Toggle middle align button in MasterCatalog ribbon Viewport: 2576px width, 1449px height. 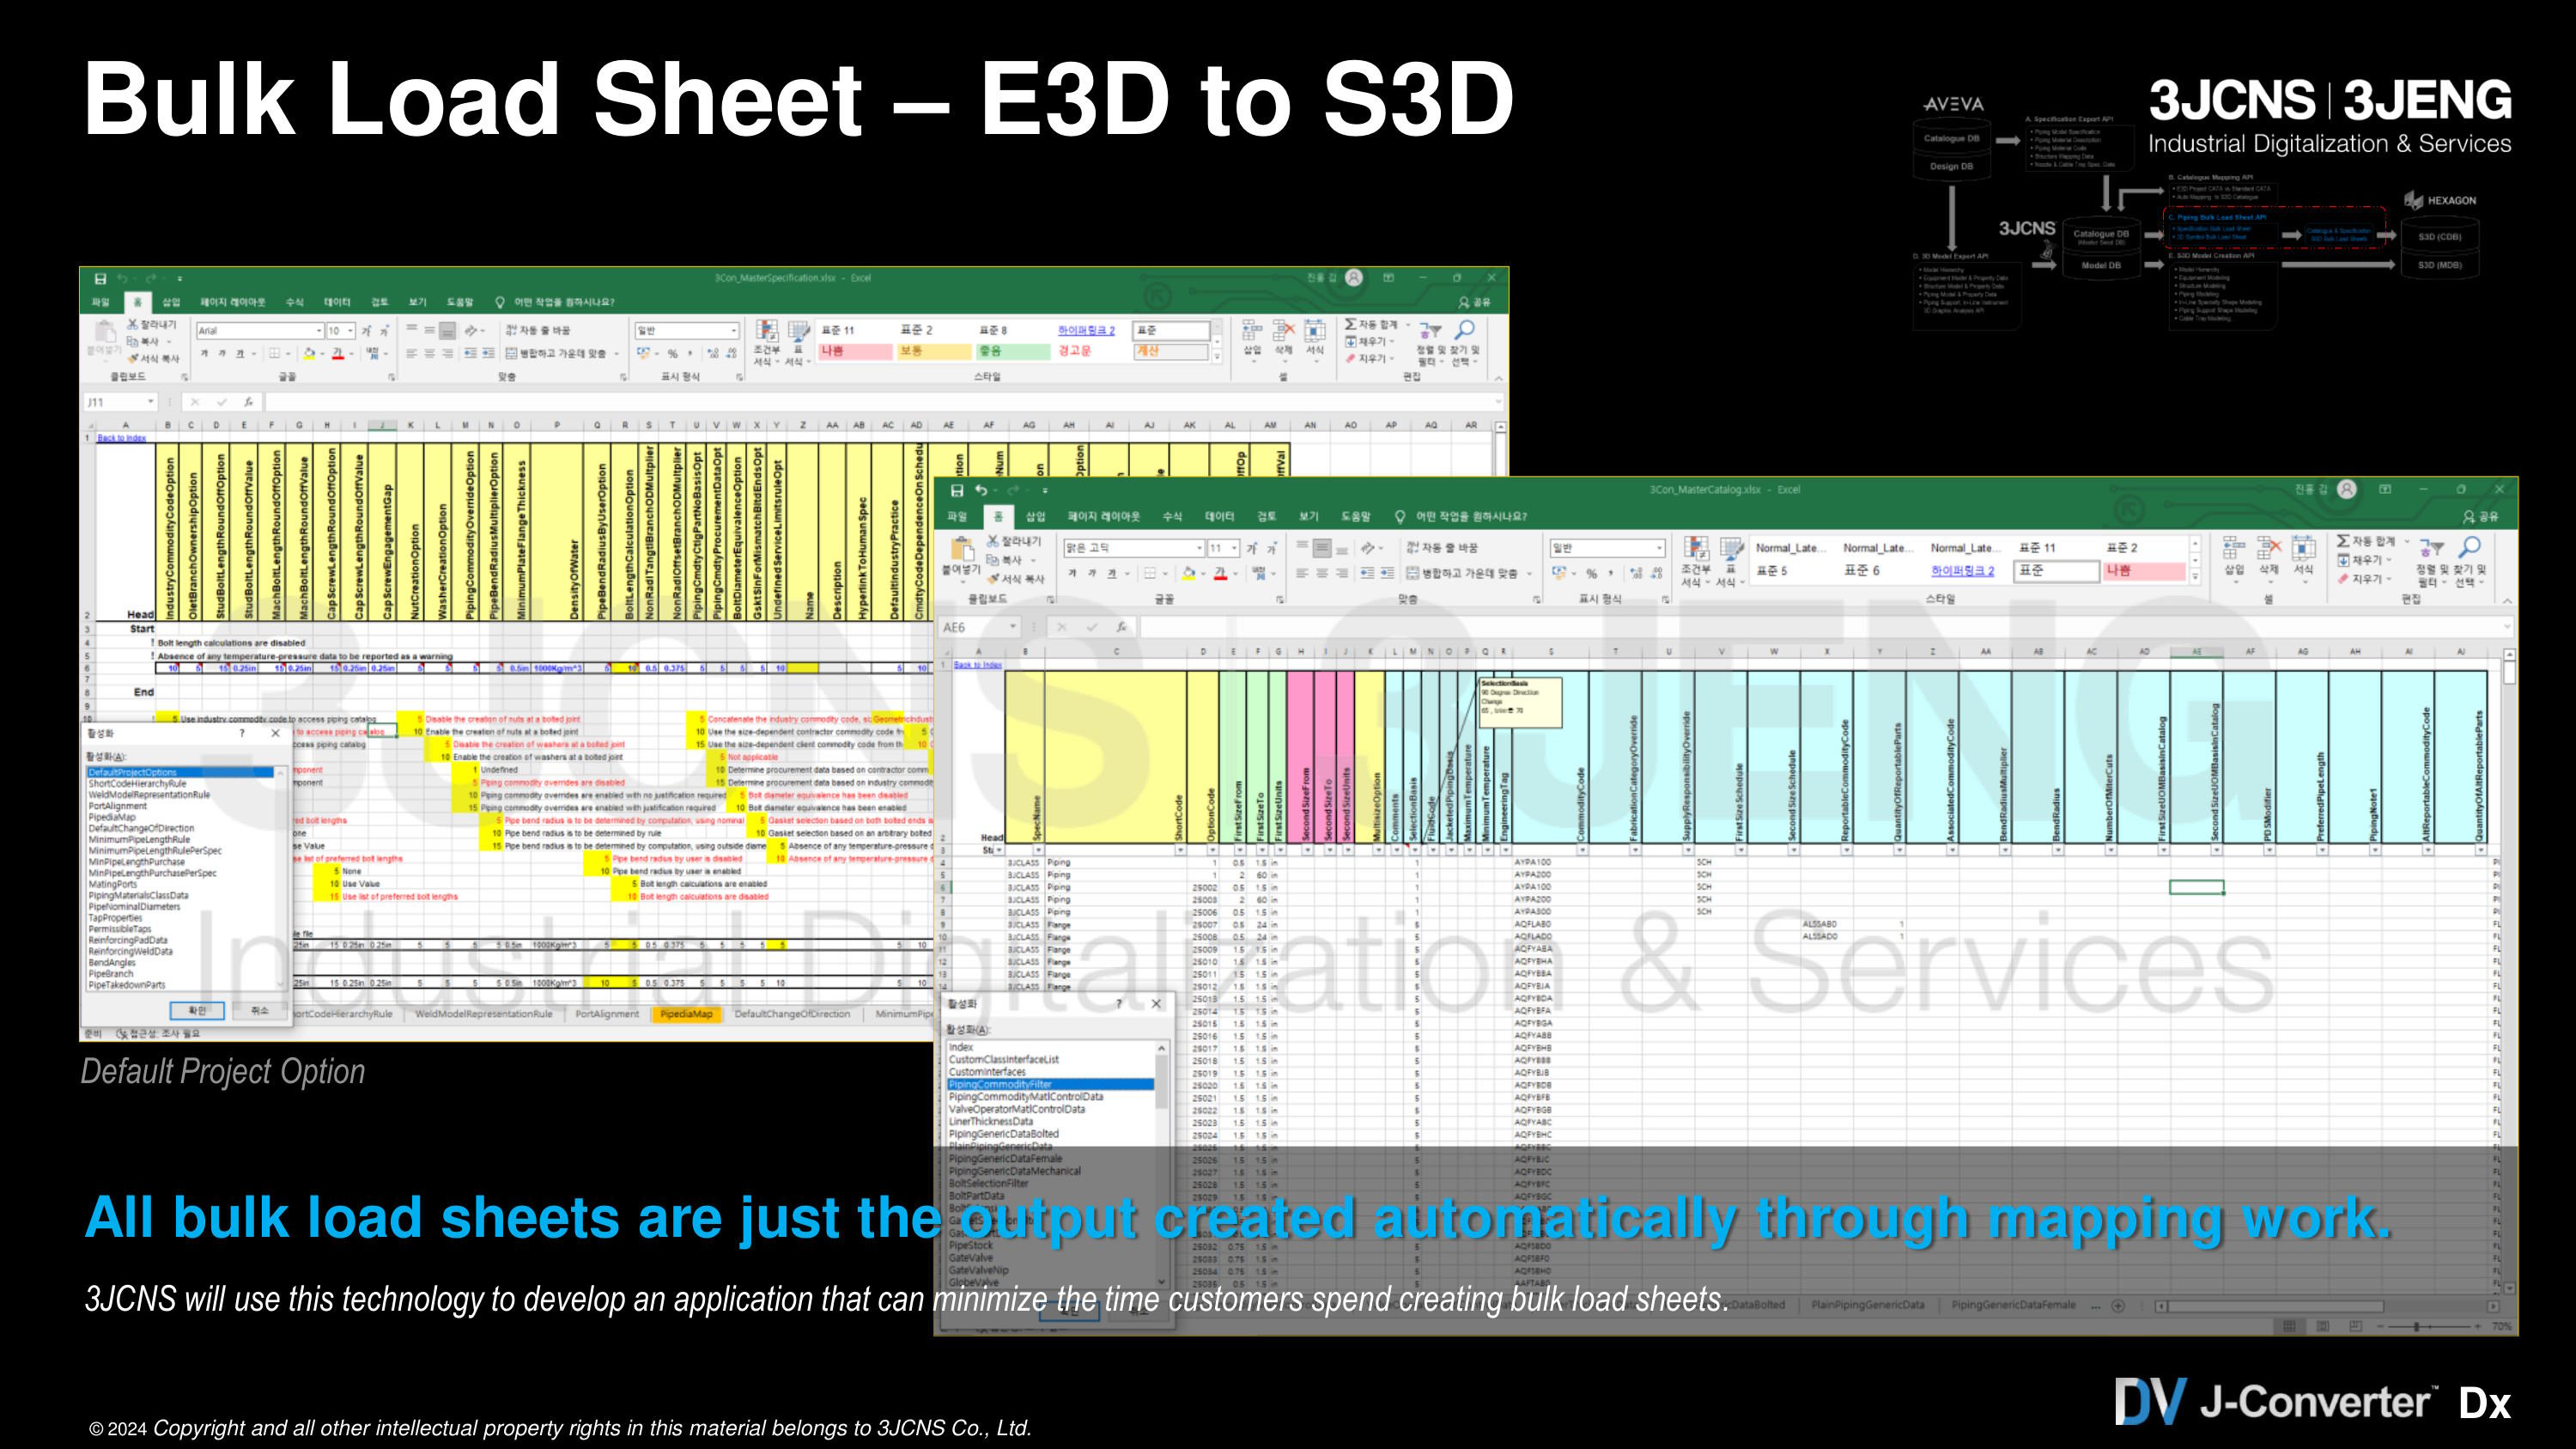[1322, 547]
